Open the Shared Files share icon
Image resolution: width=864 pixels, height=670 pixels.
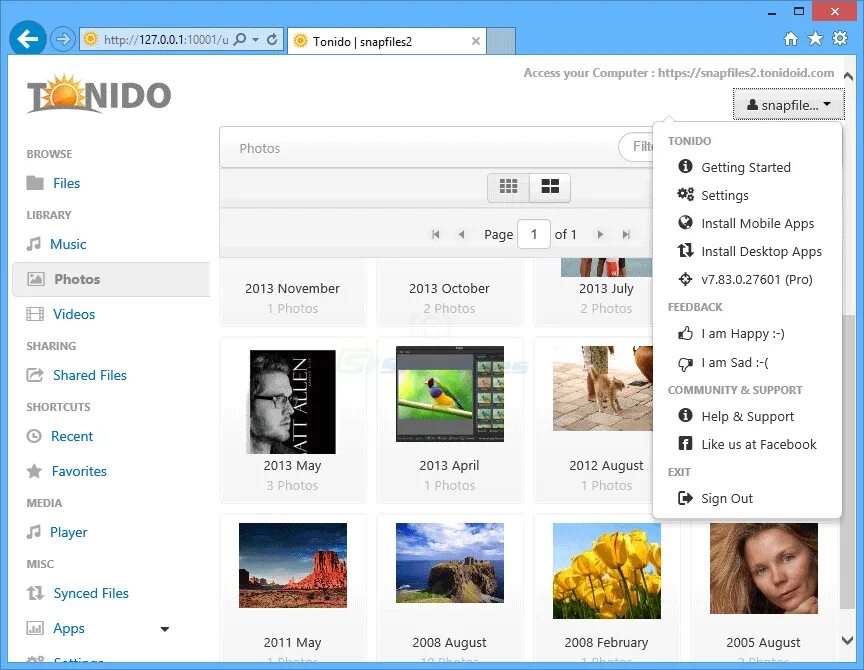click(35, 375)
